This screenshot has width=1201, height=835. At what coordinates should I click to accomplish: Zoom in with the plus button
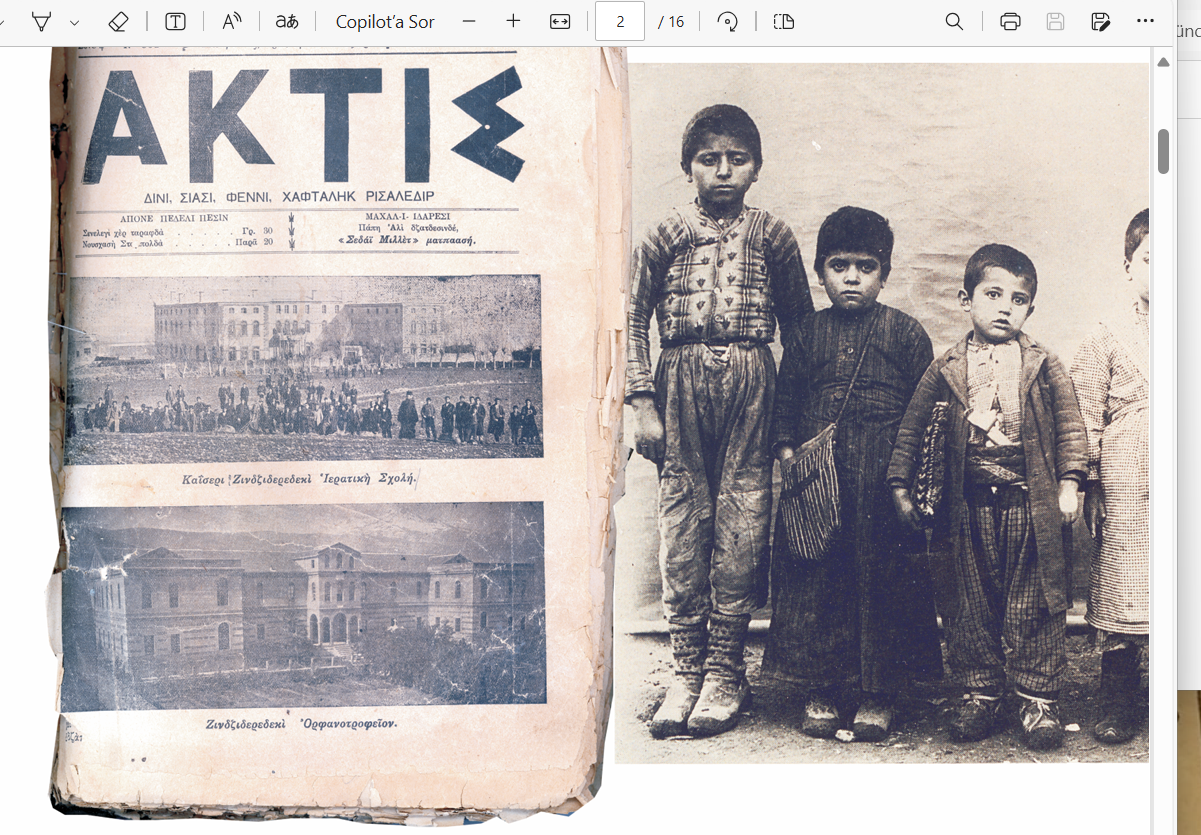coord(513,22)
